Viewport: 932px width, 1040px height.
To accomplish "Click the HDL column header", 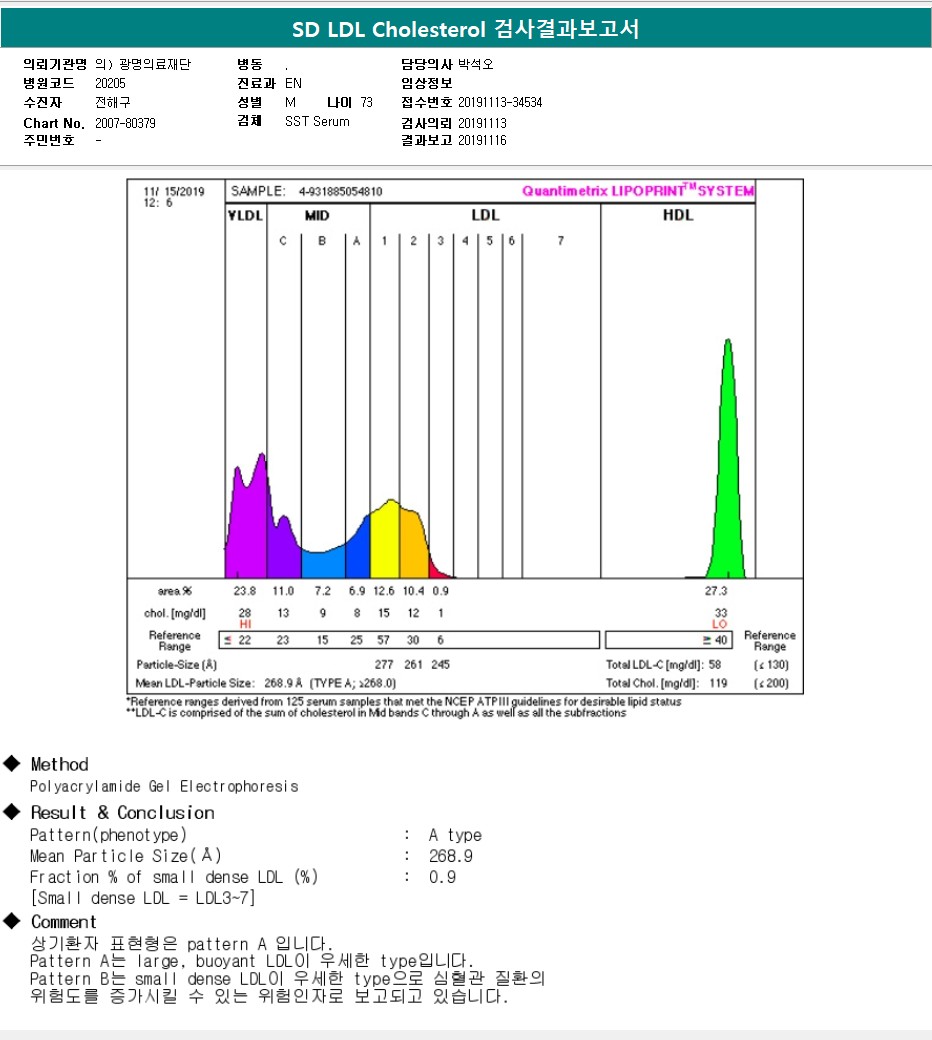I will 678,215.
